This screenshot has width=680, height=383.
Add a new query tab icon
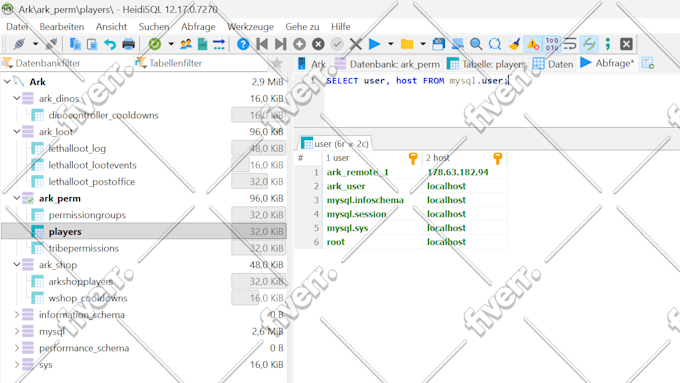pos(648,63)
